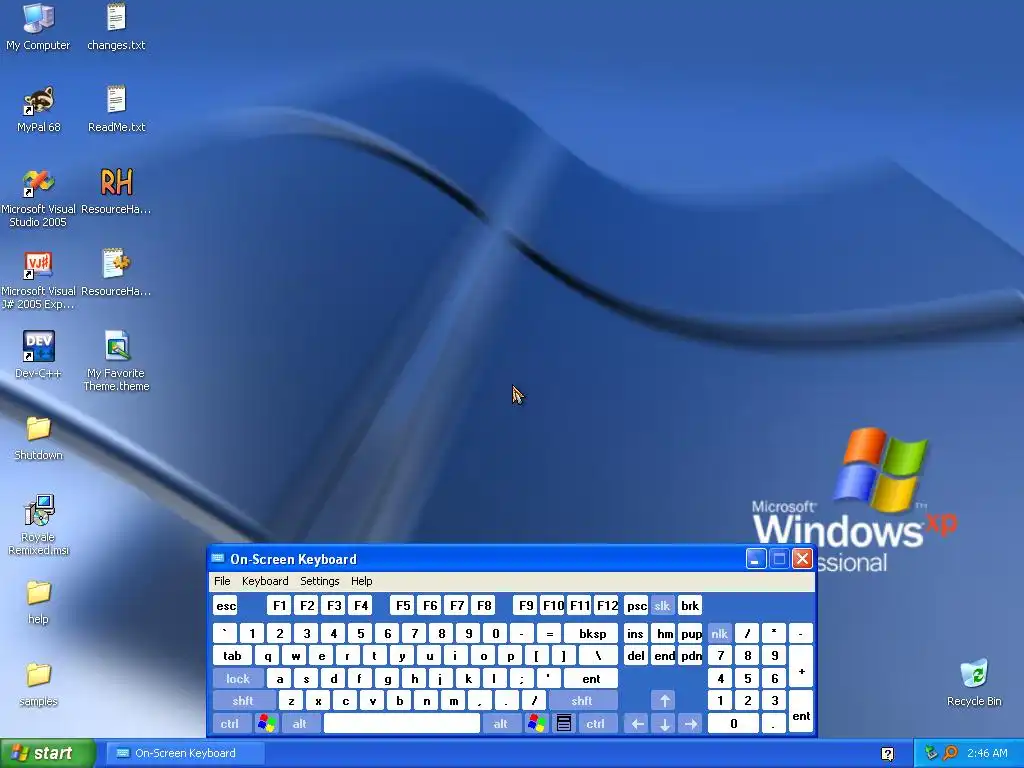Screen dimensions: 1024x768
Task: Click the application menu key on keyboard
Action: (x=564, y=724)
